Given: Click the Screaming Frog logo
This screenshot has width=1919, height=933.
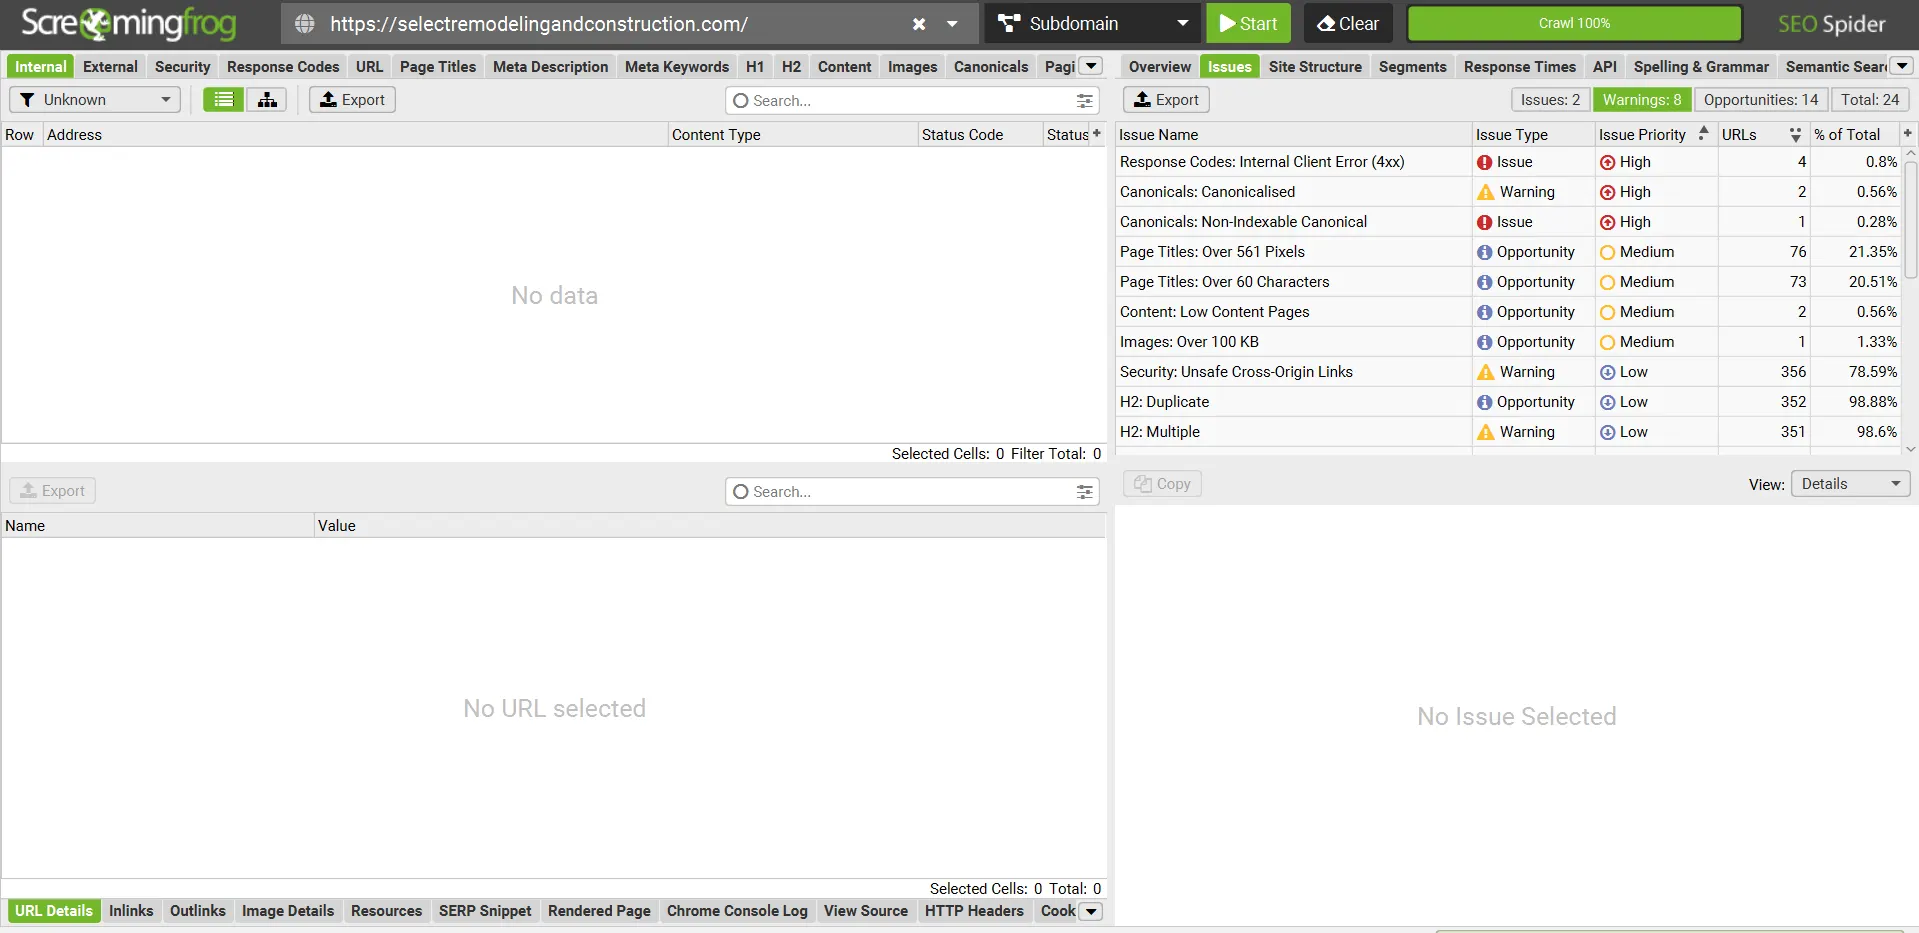Looking at the screenshot, I should click(x=128, y=24).
